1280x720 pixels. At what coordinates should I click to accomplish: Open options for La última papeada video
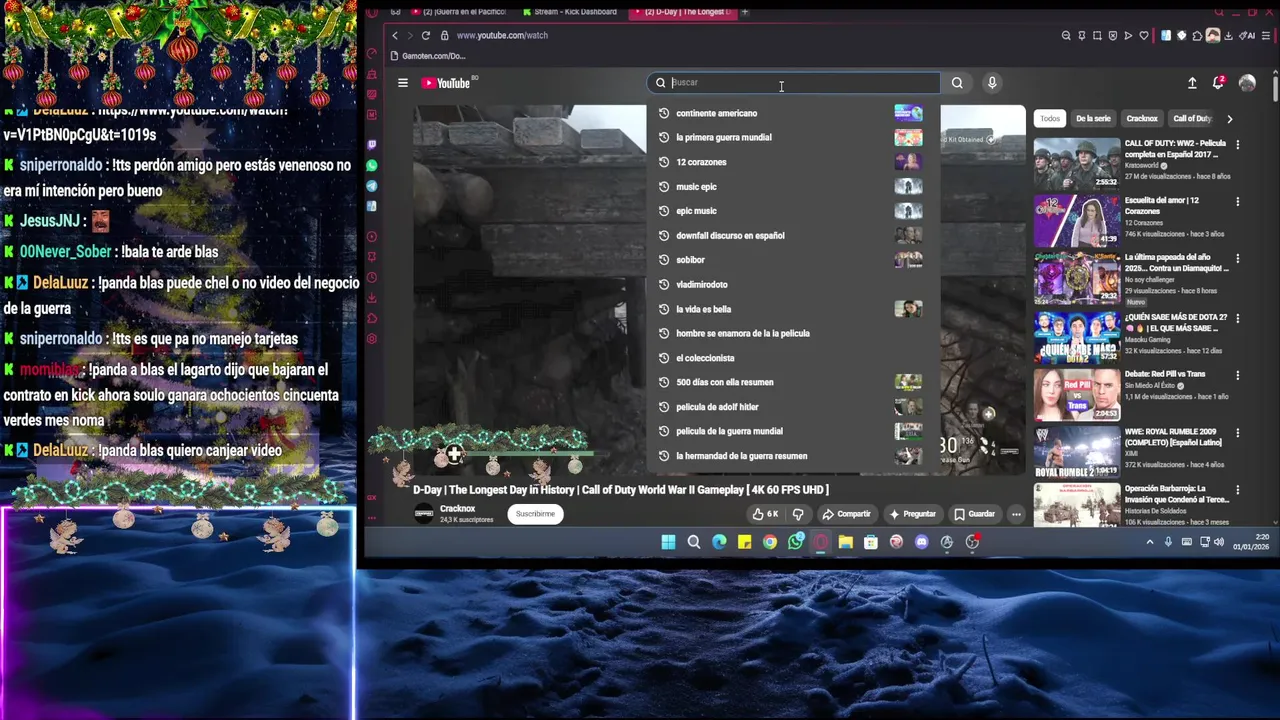point(1238,258)
